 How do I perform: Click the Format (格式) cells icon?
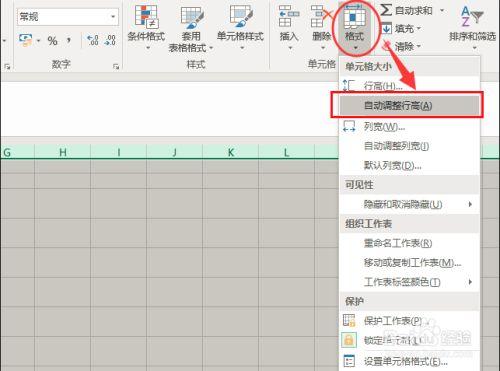pyautogui.click(x=355, y=16)
